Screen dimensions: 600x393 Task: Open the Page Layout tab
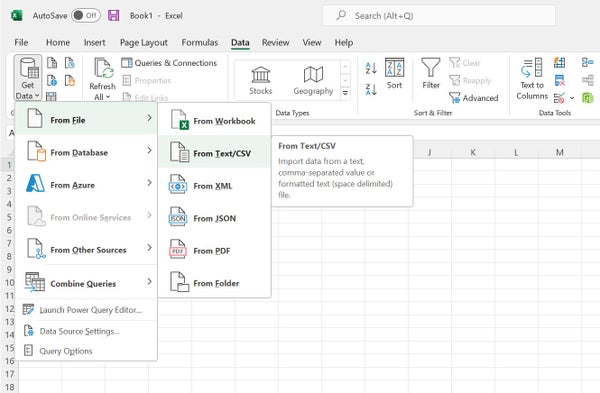pyautogui.click(x=143, y=42)
